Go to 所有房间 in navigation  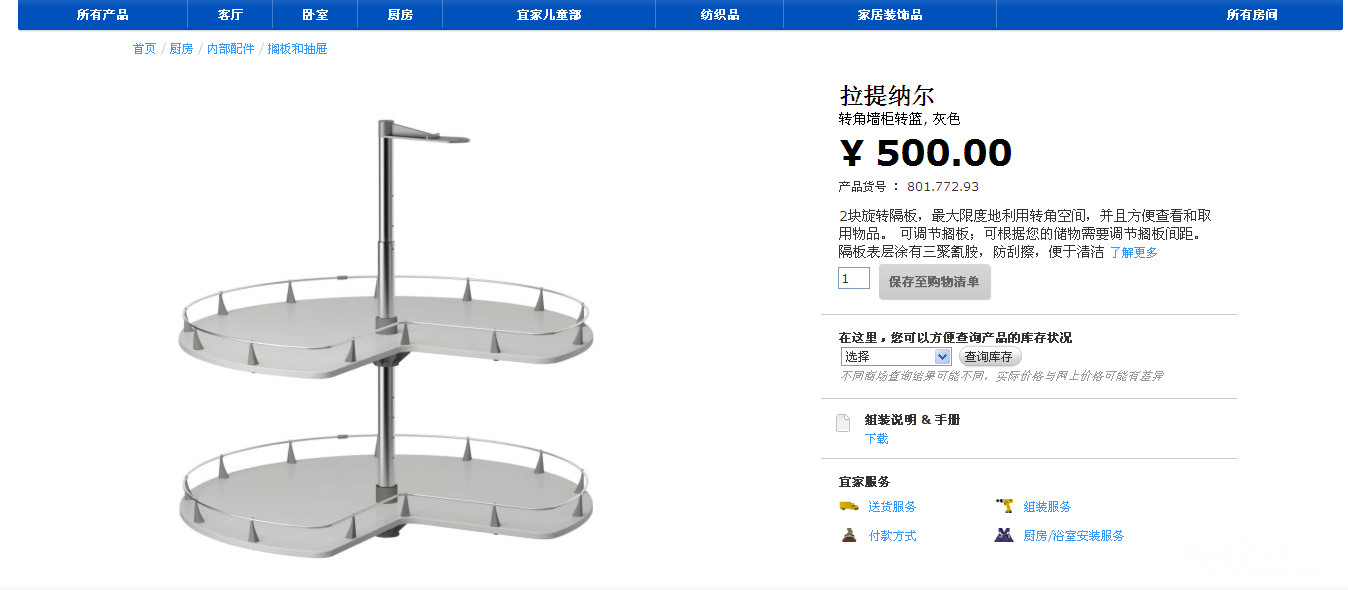[1252, 15]
